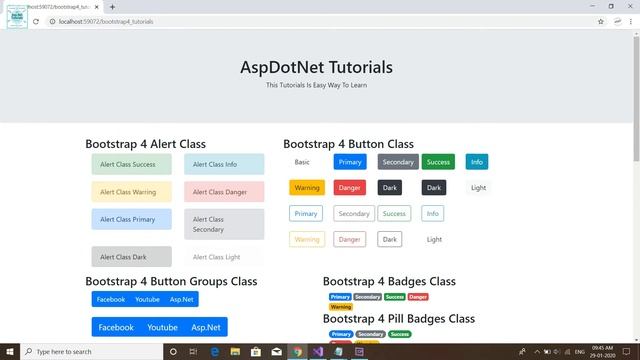The image size is (640, 360).
Task: Click Facebook in the small button group
Action: [111, 299]
